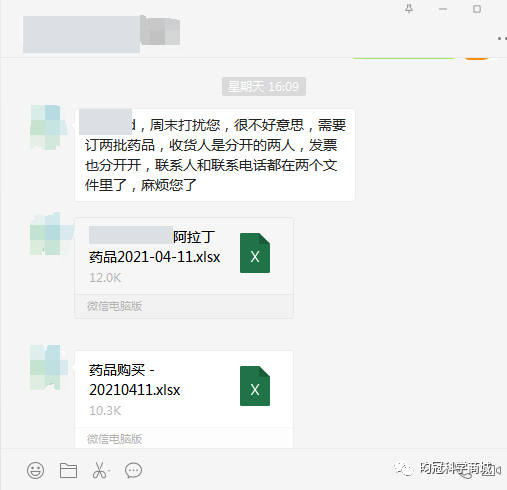Click the sender avatar beside the text message
This screenshot has width=507, height=490.
point(48,127)
